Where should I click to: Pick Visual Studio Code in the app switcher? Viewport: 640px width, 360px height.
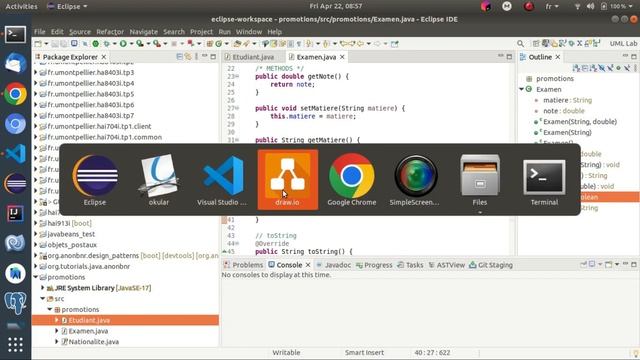pos(222,180)
